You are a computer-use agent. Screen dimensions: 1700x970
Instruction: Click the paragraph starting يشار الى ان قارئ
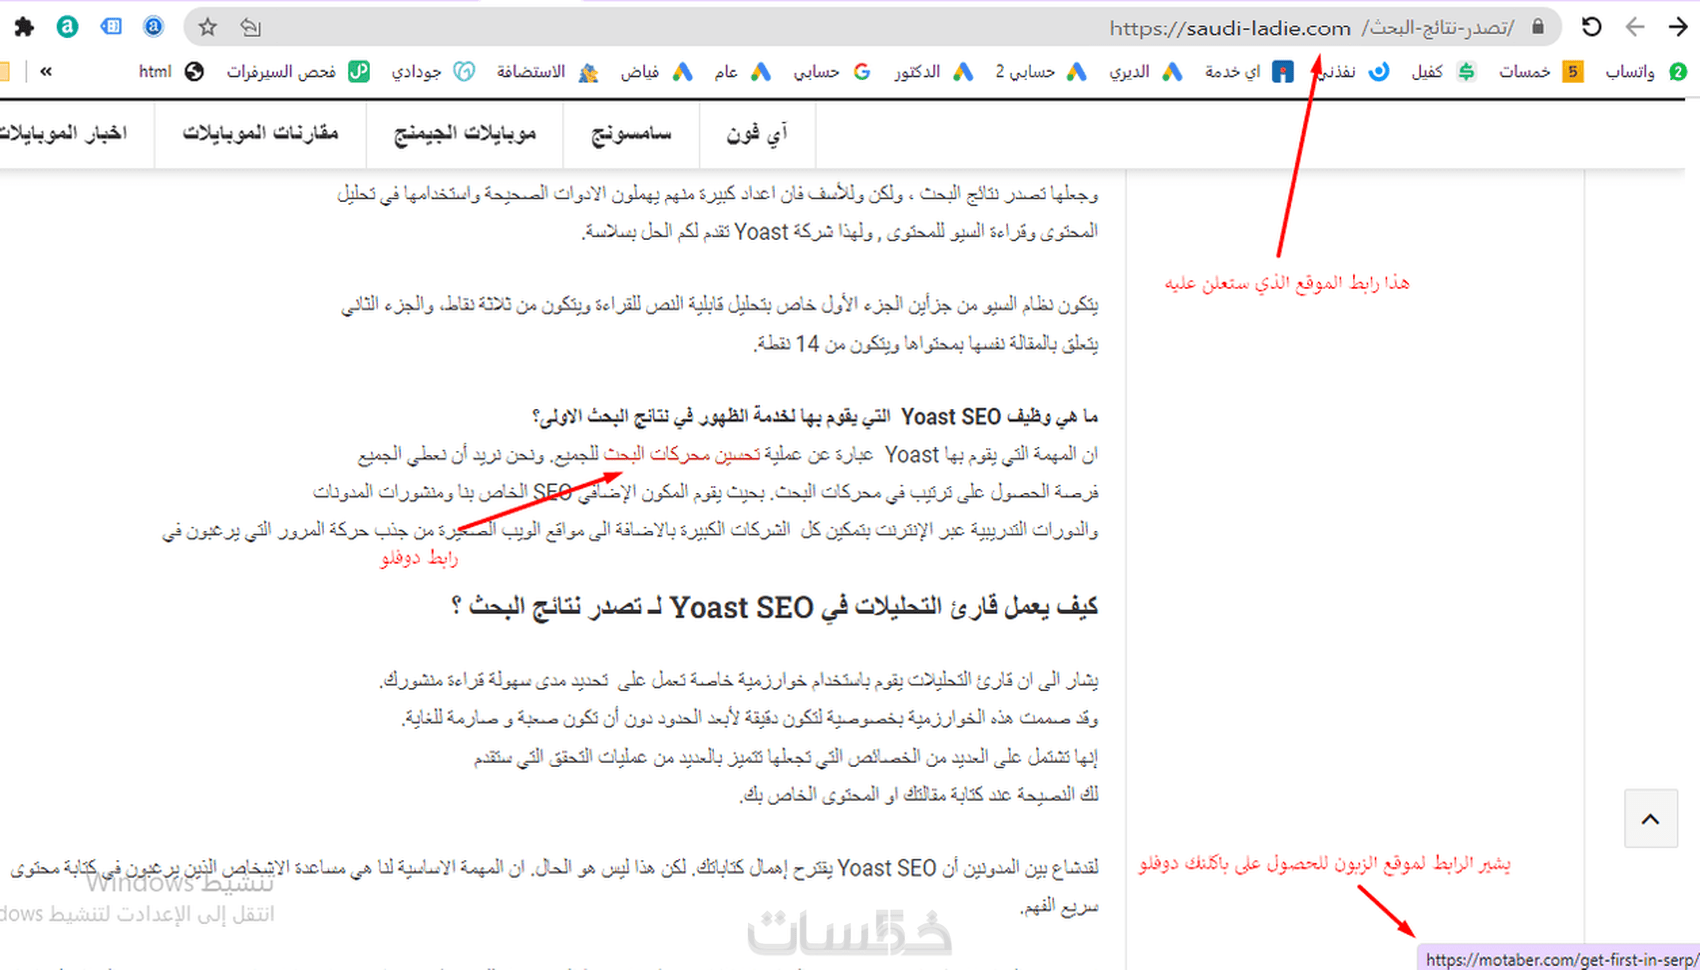[739, 680]
